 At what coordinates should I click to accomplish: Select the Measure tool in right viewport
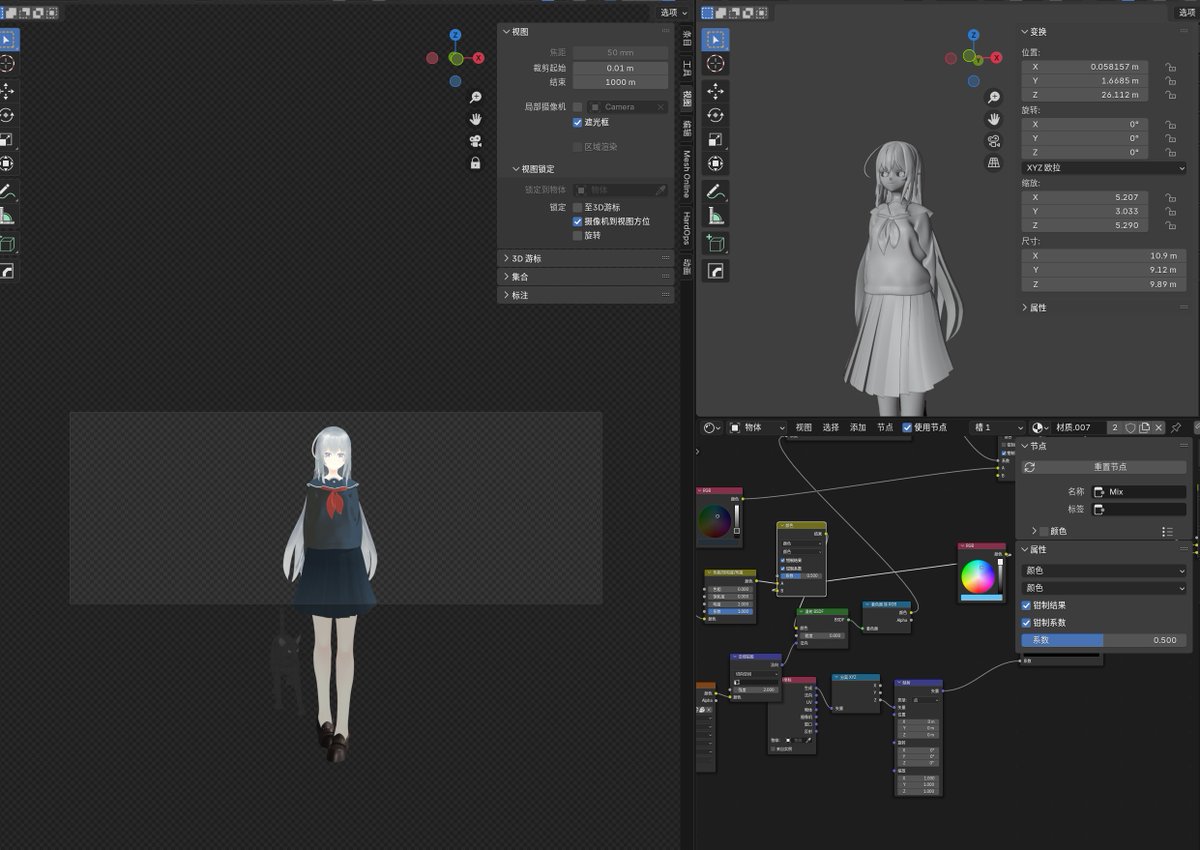[x=715, y=215]
